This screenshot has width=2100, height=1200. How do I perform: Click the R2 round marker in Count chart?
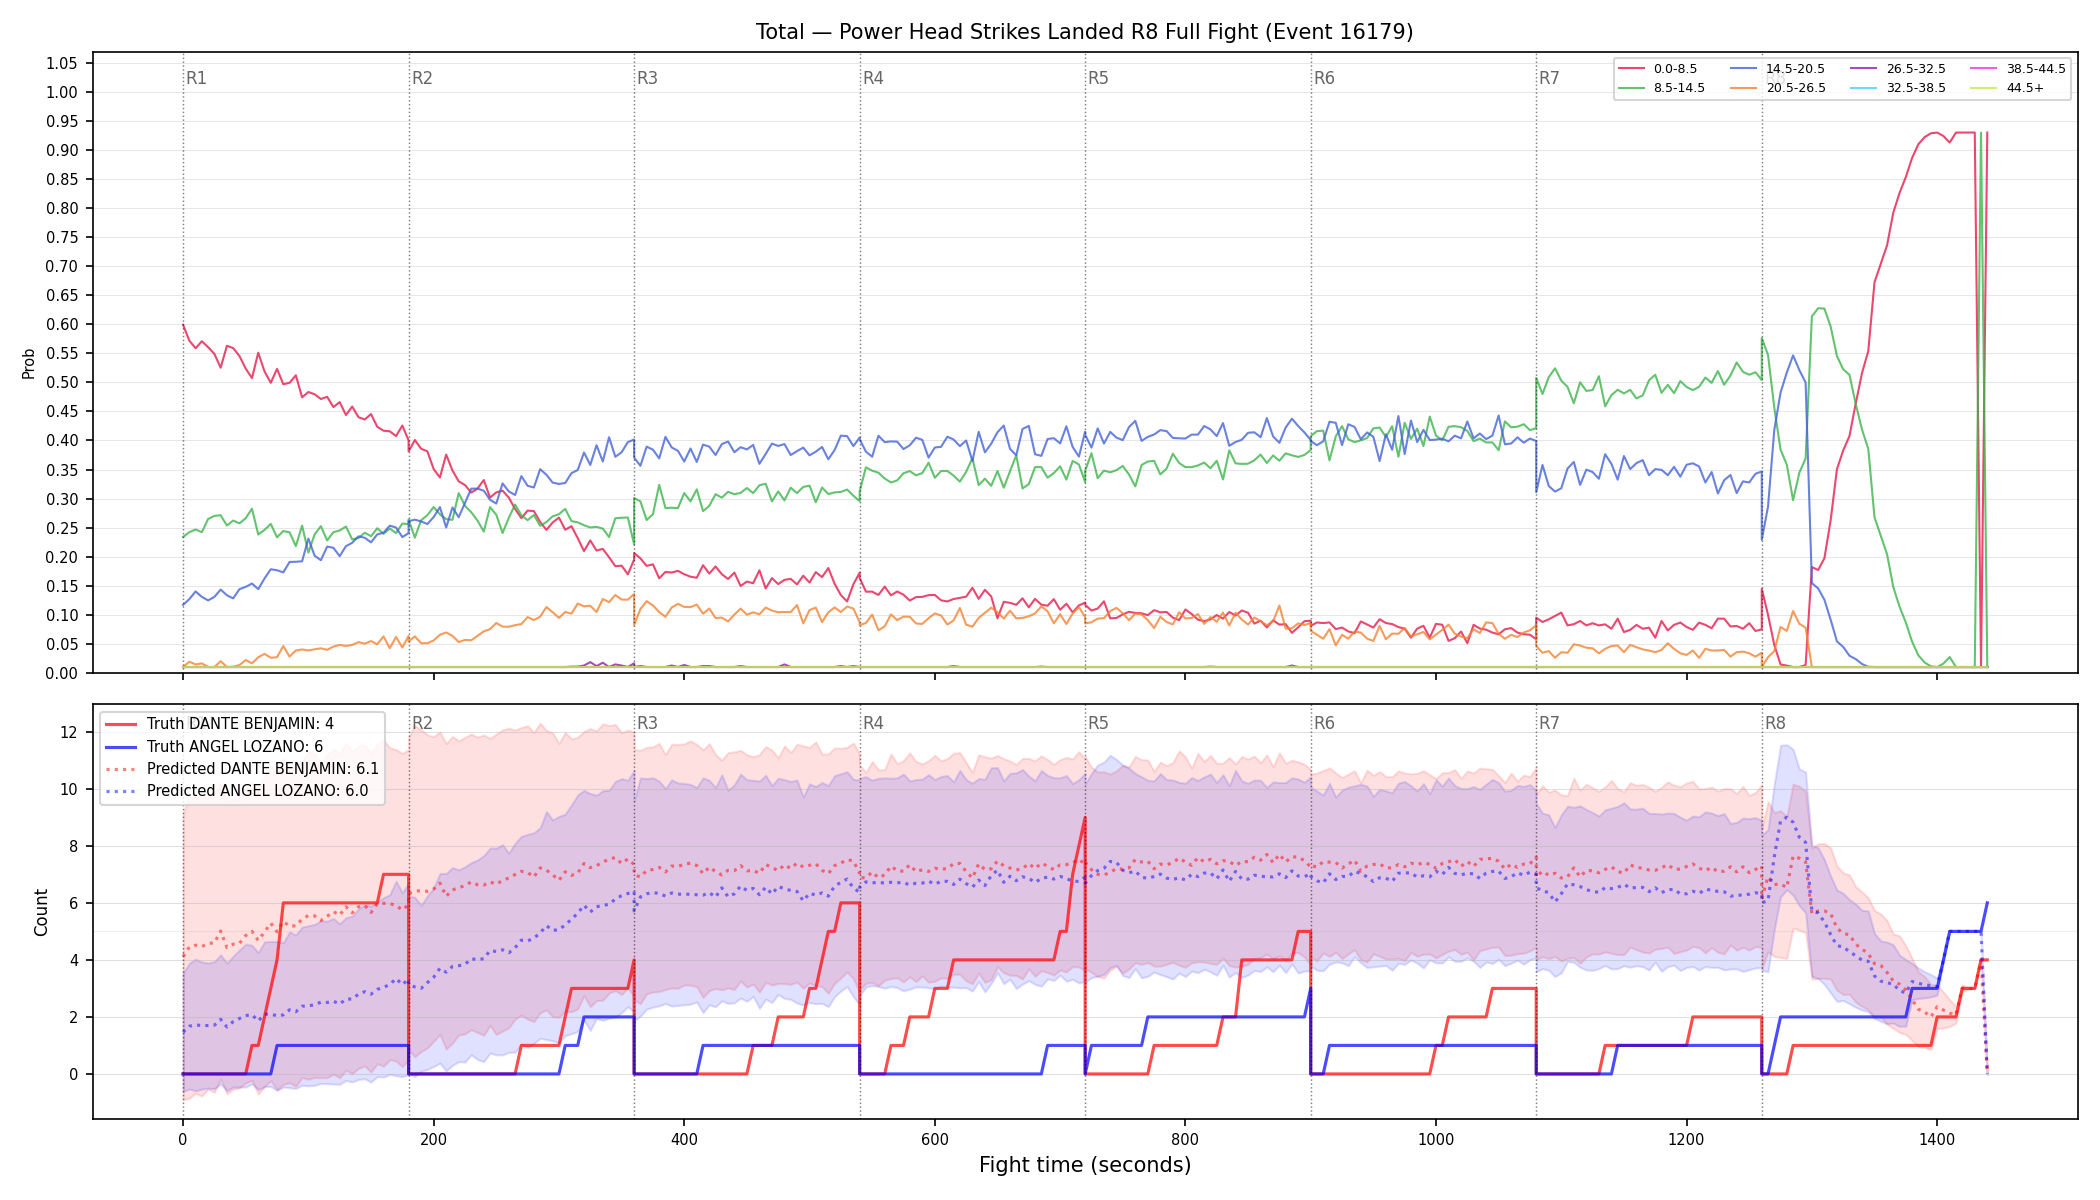[422, 723]
